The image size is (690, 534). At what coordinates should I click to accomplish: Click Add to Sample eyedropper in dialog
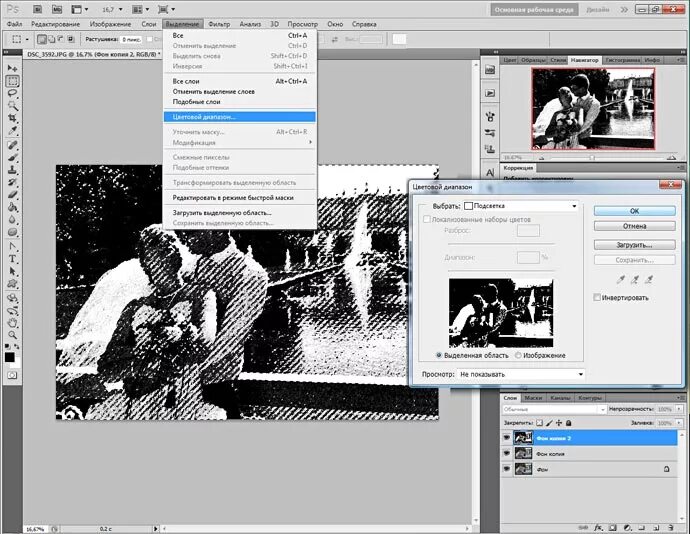point(635,279)
